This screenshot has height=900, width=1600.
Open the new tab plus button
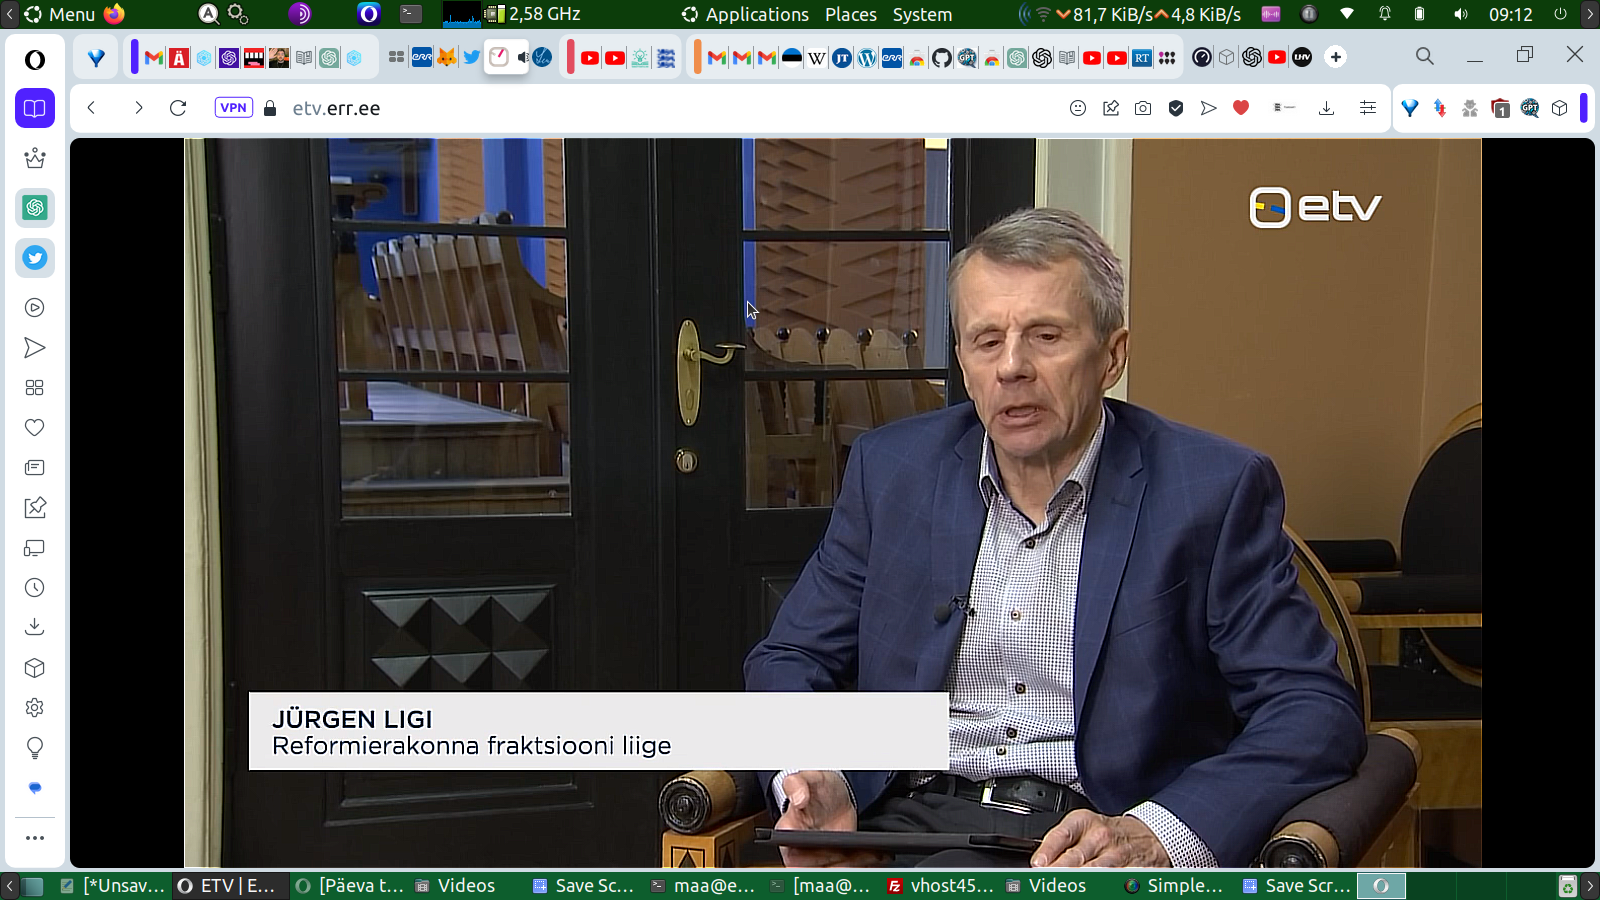(x=1336, y=57)
